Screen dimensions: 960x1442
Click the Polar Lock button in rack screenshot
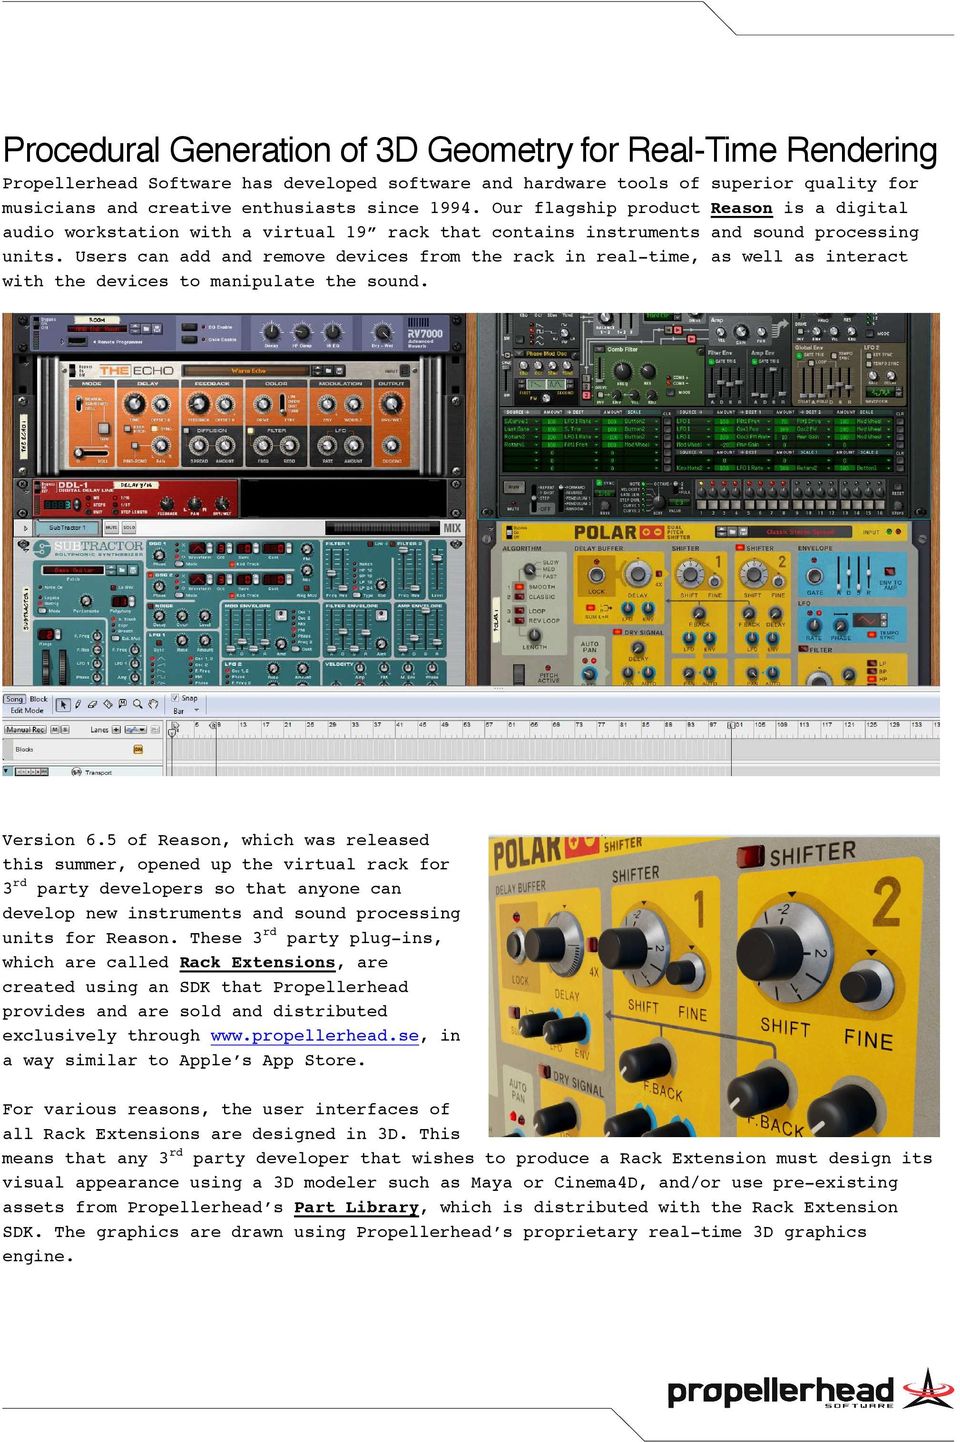pos(596,575)
